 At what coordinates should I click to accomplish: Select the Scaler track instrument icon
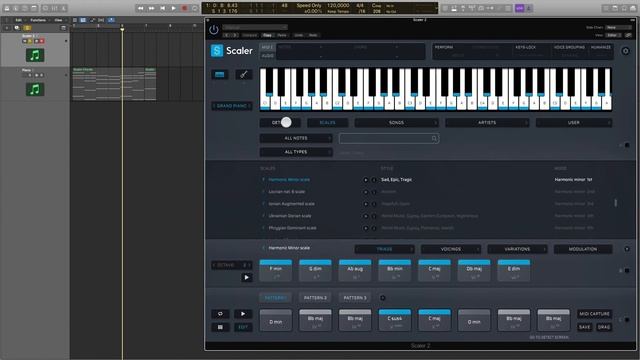[x=35, y=55]
